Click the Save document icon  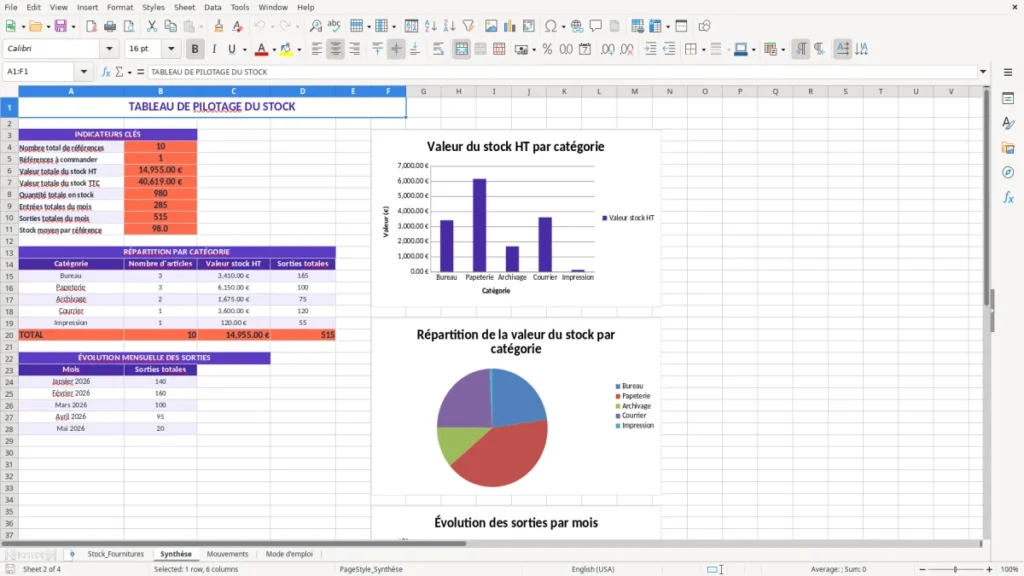tap(61, 26)
